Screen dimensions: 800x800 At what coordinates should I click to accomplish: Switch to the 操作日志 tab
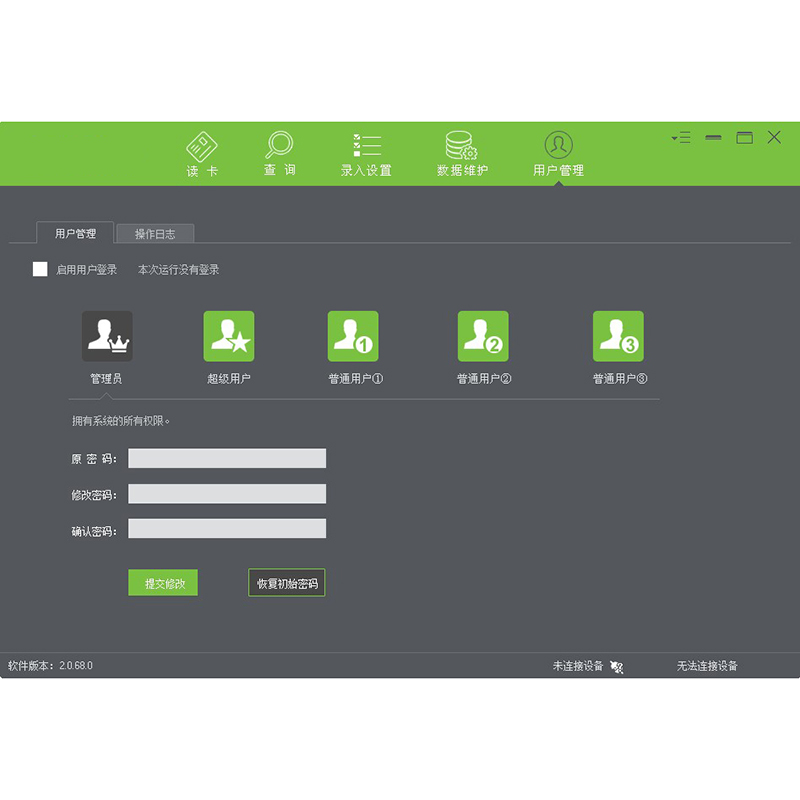[155, 234]
